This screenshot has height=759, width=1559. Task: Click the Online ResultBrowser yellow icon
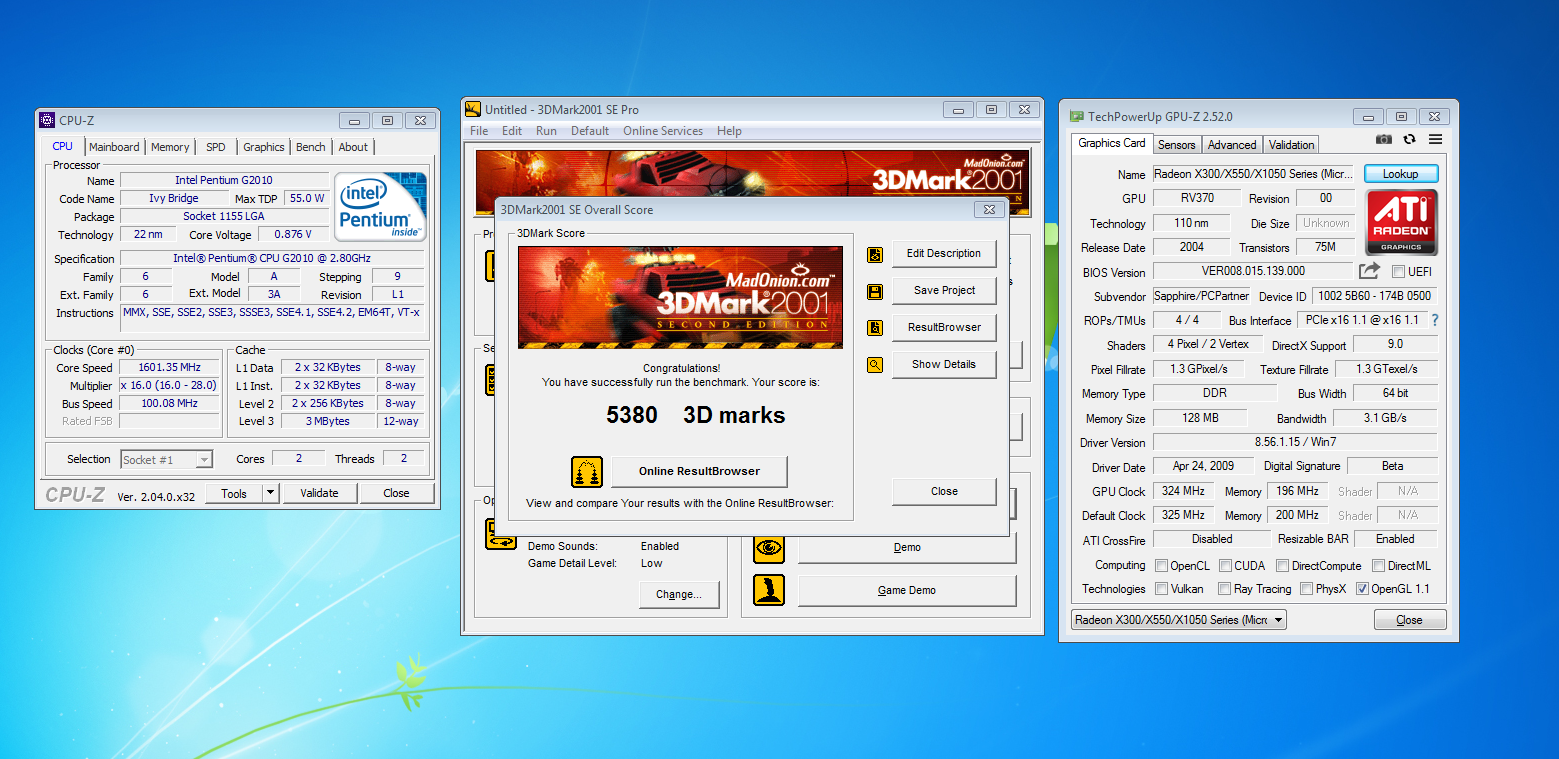(587, 471)
